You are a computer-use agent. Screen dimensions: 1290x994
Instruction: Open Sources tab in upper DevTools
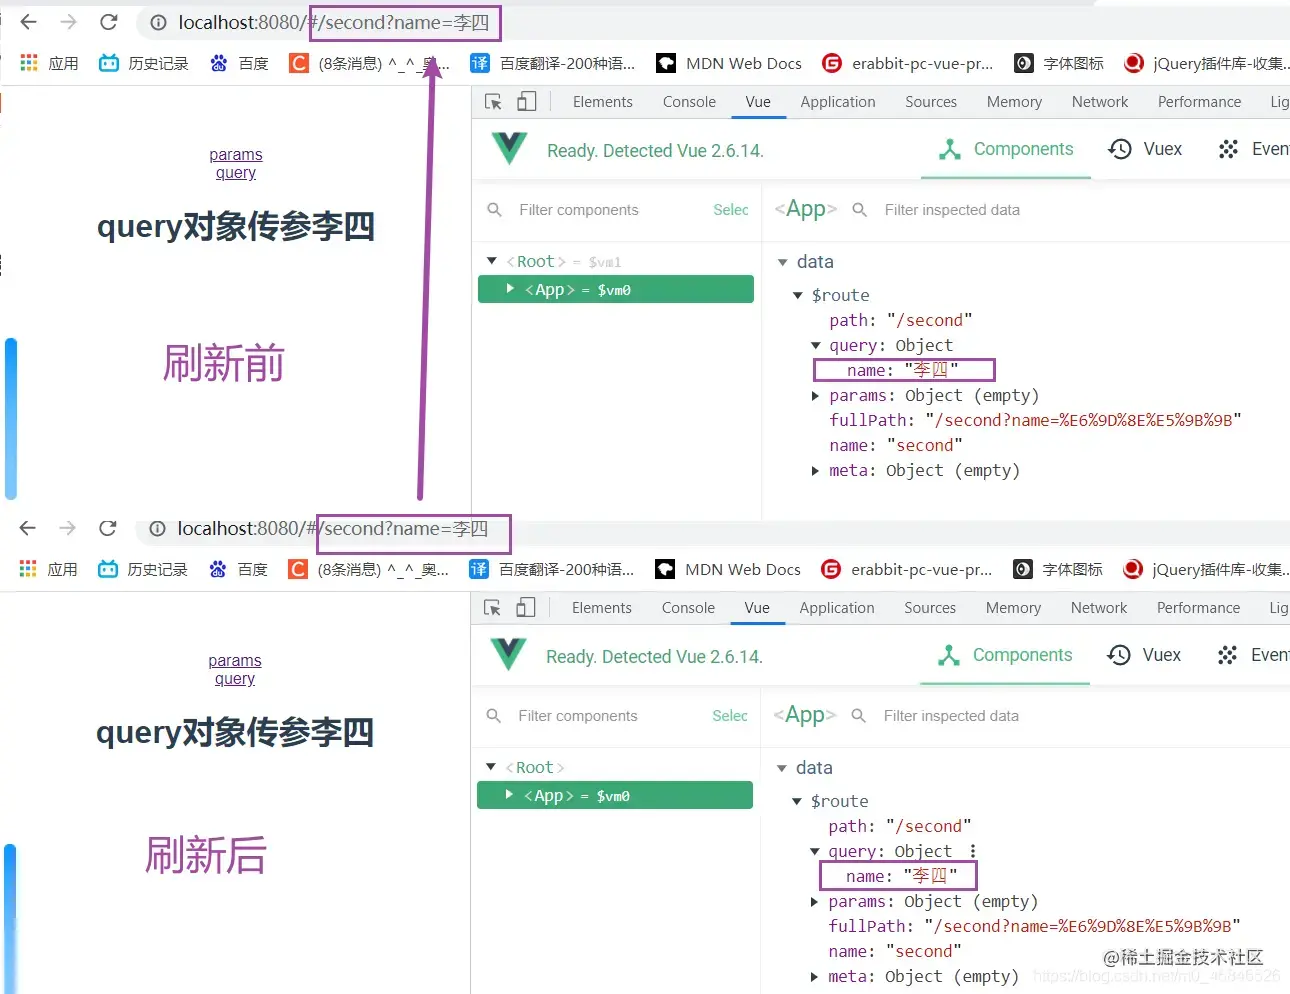[x=931, y=102]
